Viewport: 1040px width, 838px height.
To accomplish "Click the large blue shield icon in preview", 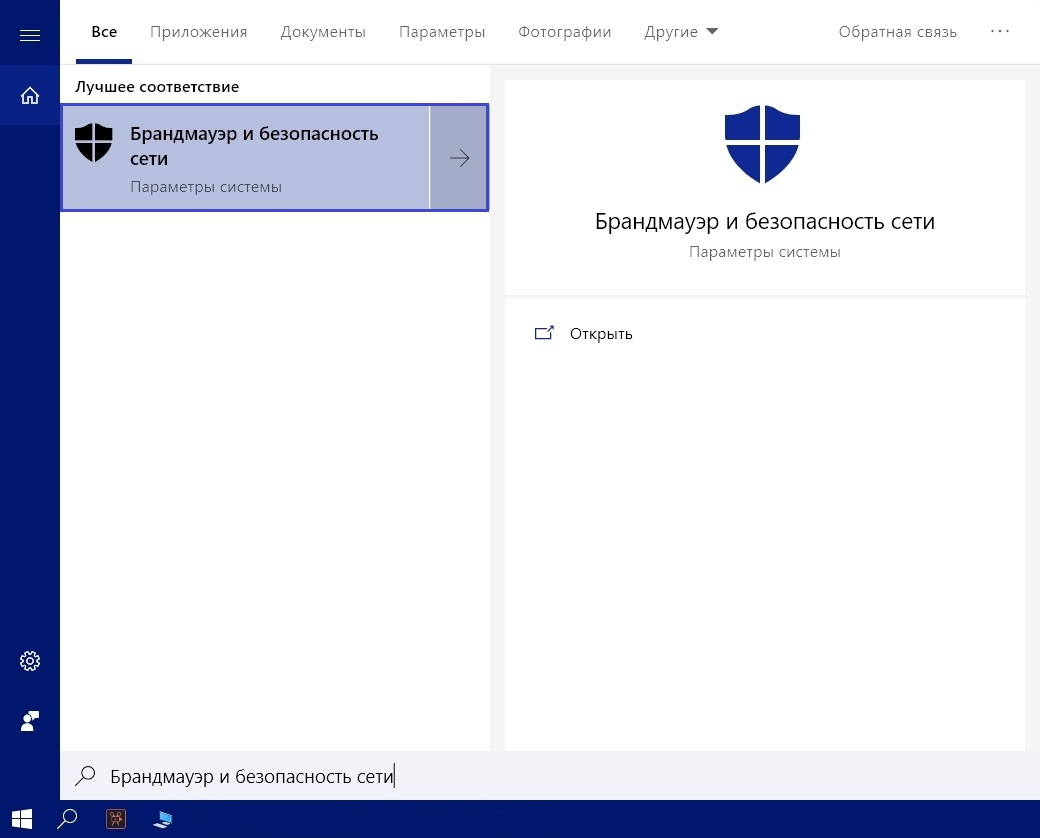I will 762,143.
